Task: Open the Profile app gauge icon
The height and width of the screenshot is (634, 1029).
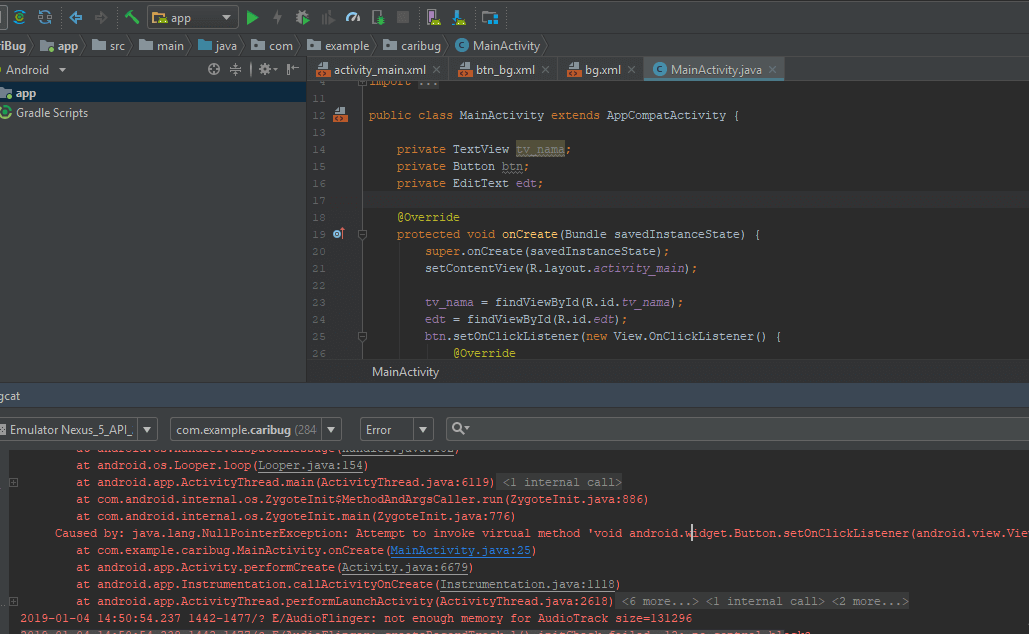Action: tap(353, 18)
